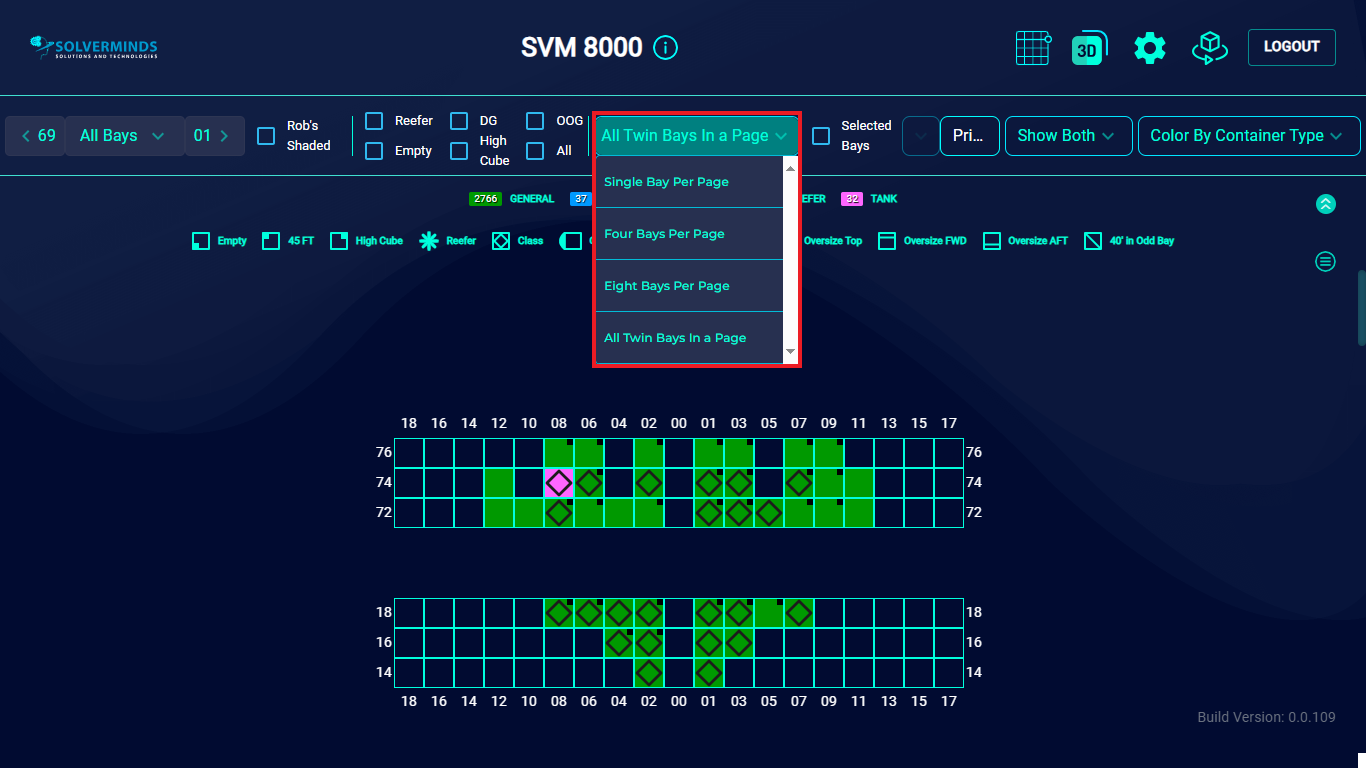Select Four Bays Per Page option
This screenshot has height=768, width=1366.
click(x=688, y=234)
